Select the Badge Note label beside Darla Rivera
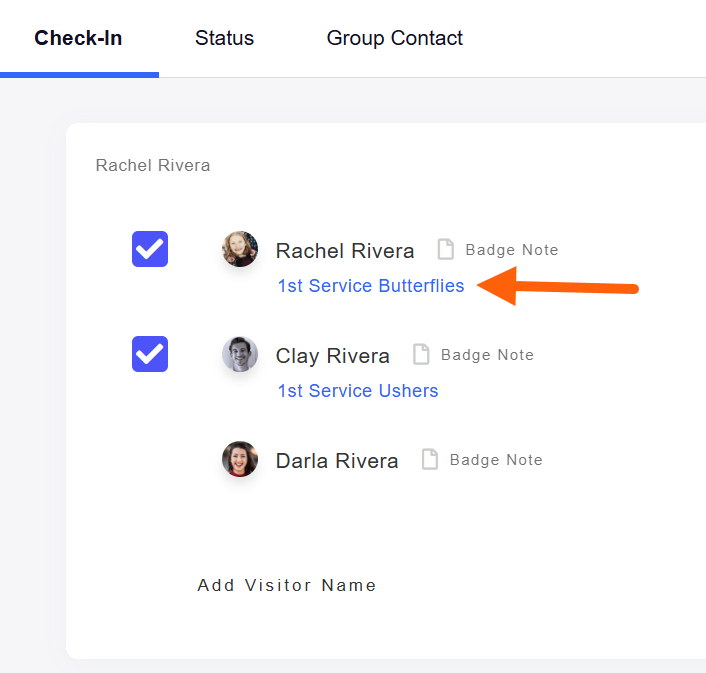This screenshot has height=673, width=706. tap(496, 460)
